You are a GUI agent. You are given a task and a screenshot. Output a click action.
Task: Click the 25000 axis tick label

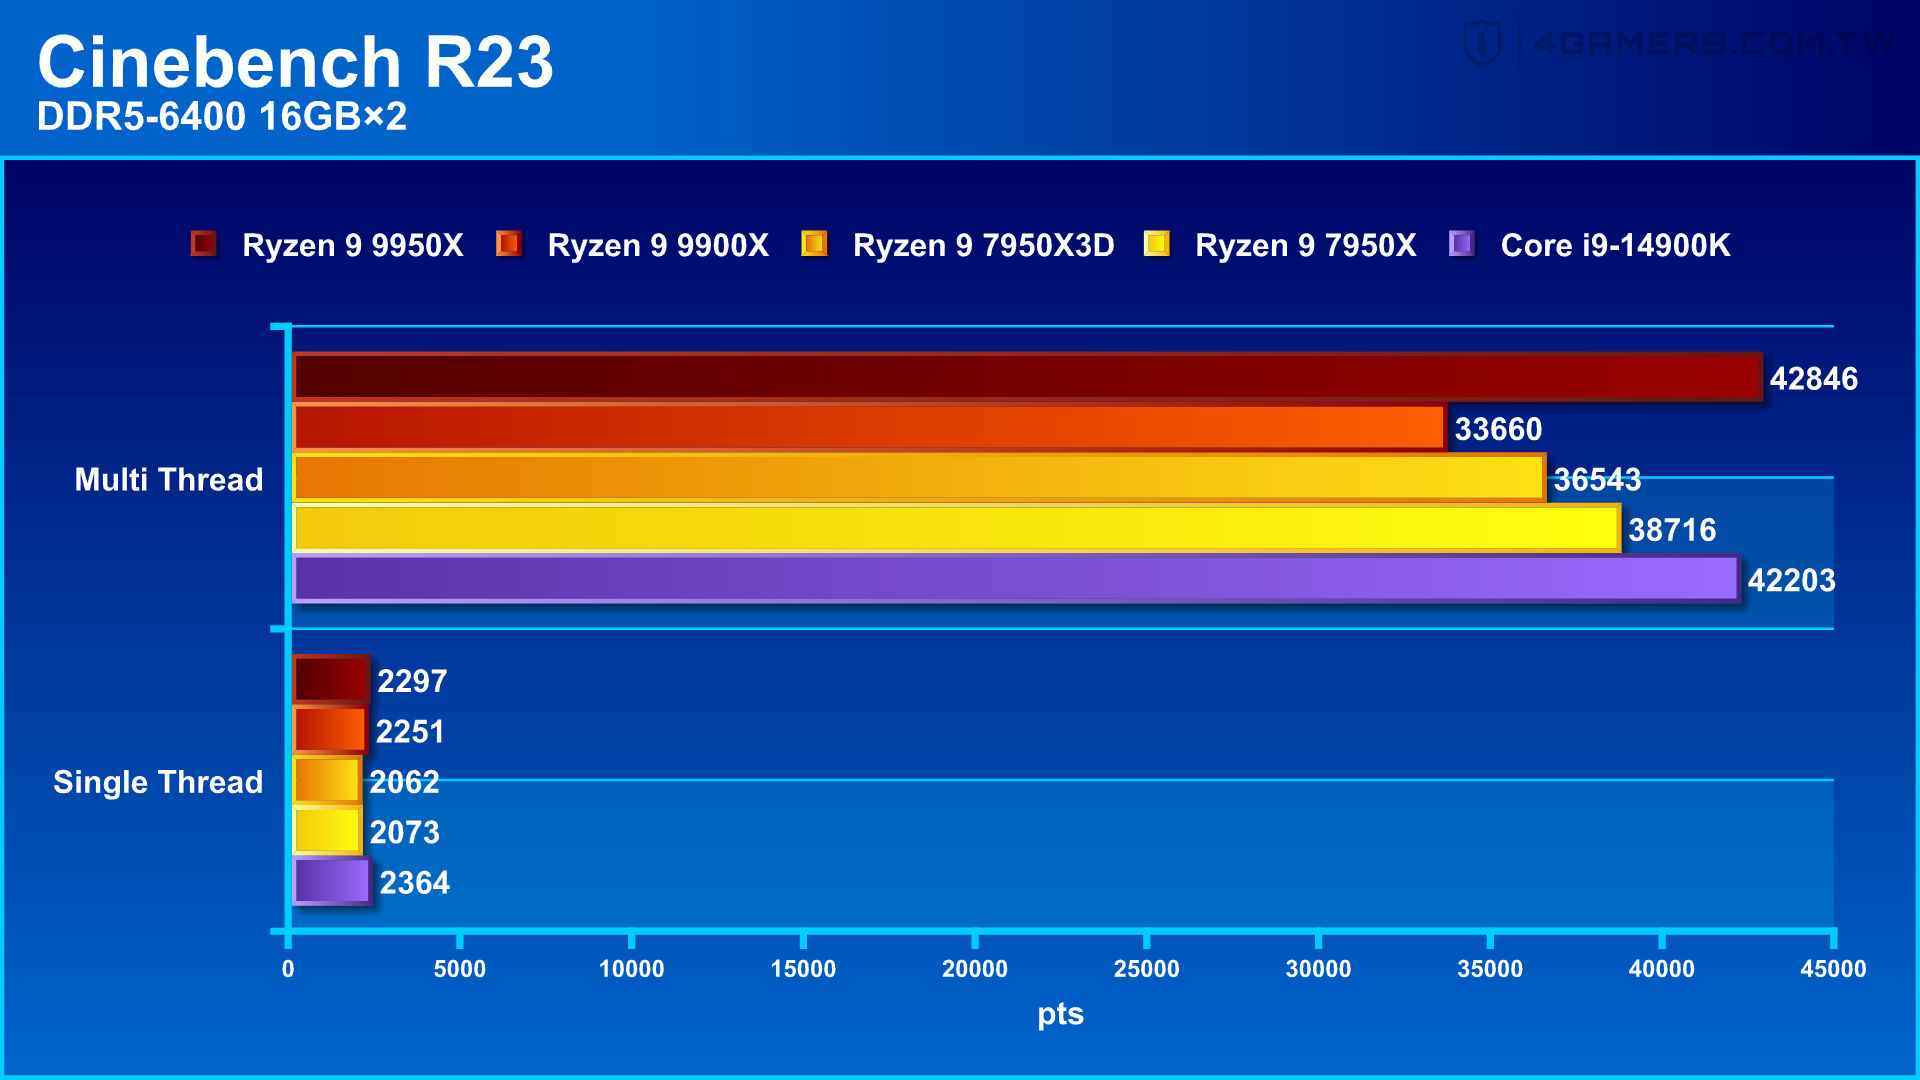(x=1147, y=969)
